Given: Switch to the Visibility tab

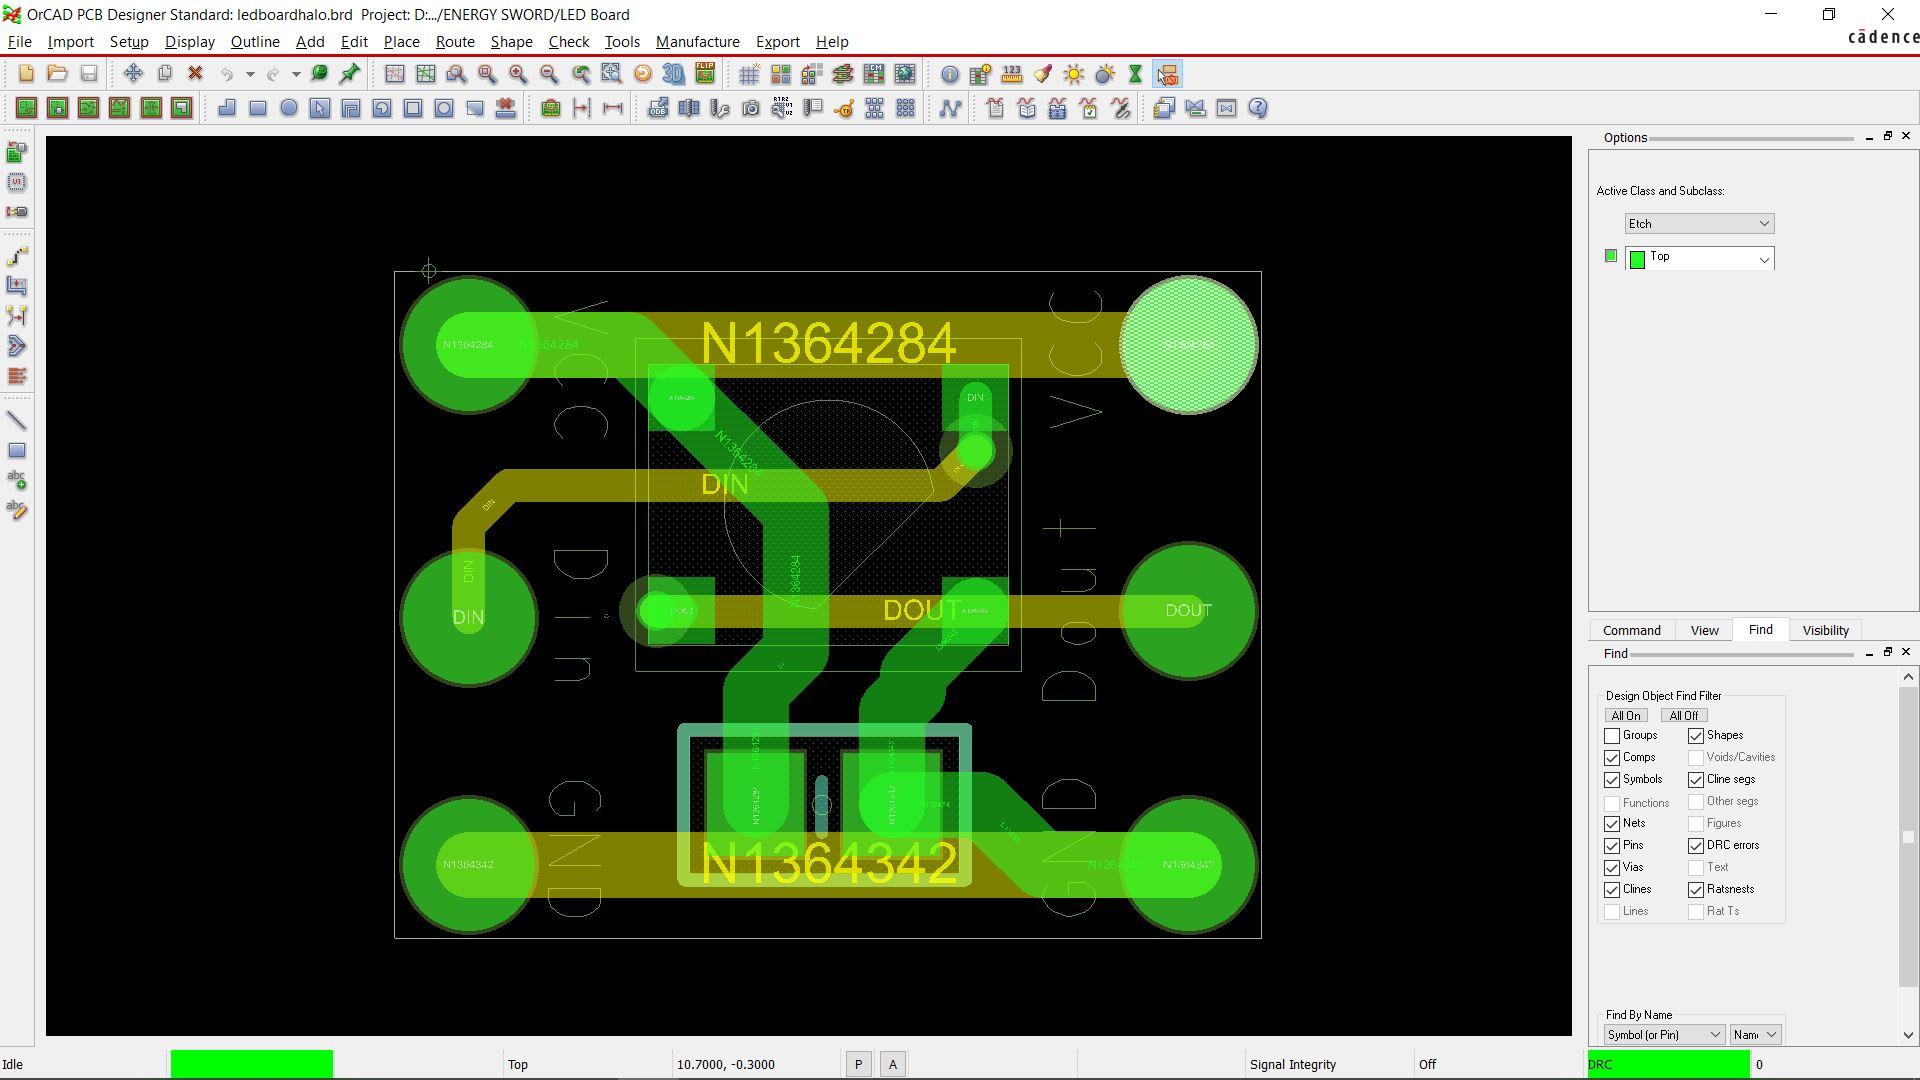Looking at the screenshot, I should 1825,630.
